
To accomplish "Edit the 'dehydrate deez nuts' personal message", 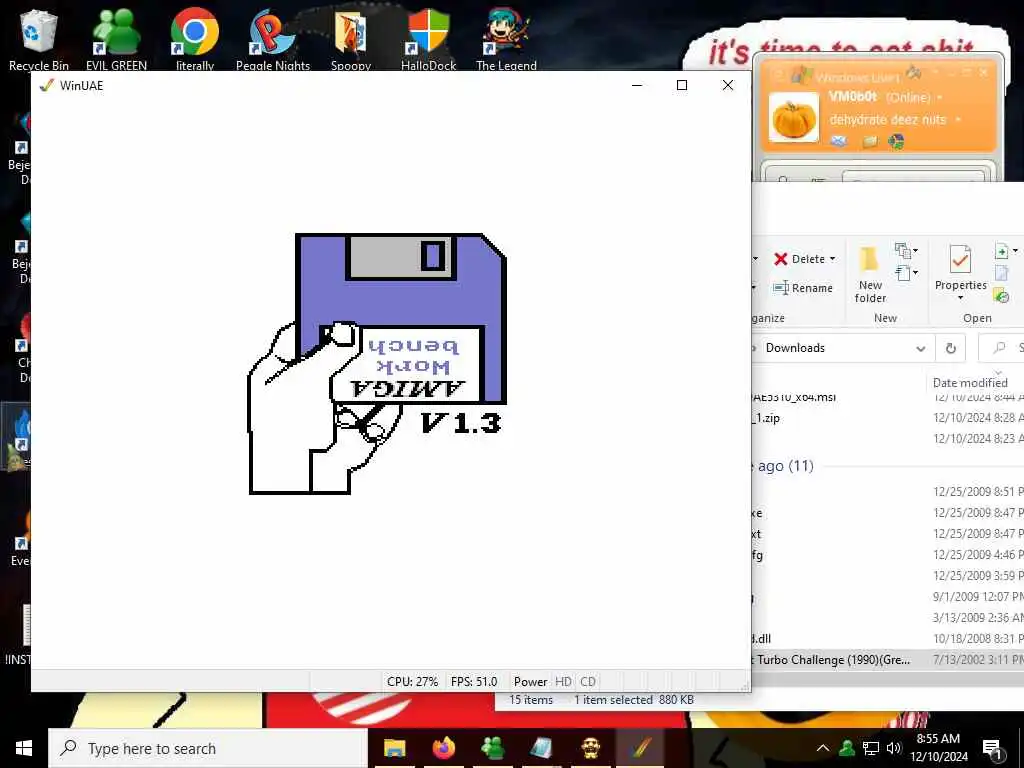I will point(888,120).
